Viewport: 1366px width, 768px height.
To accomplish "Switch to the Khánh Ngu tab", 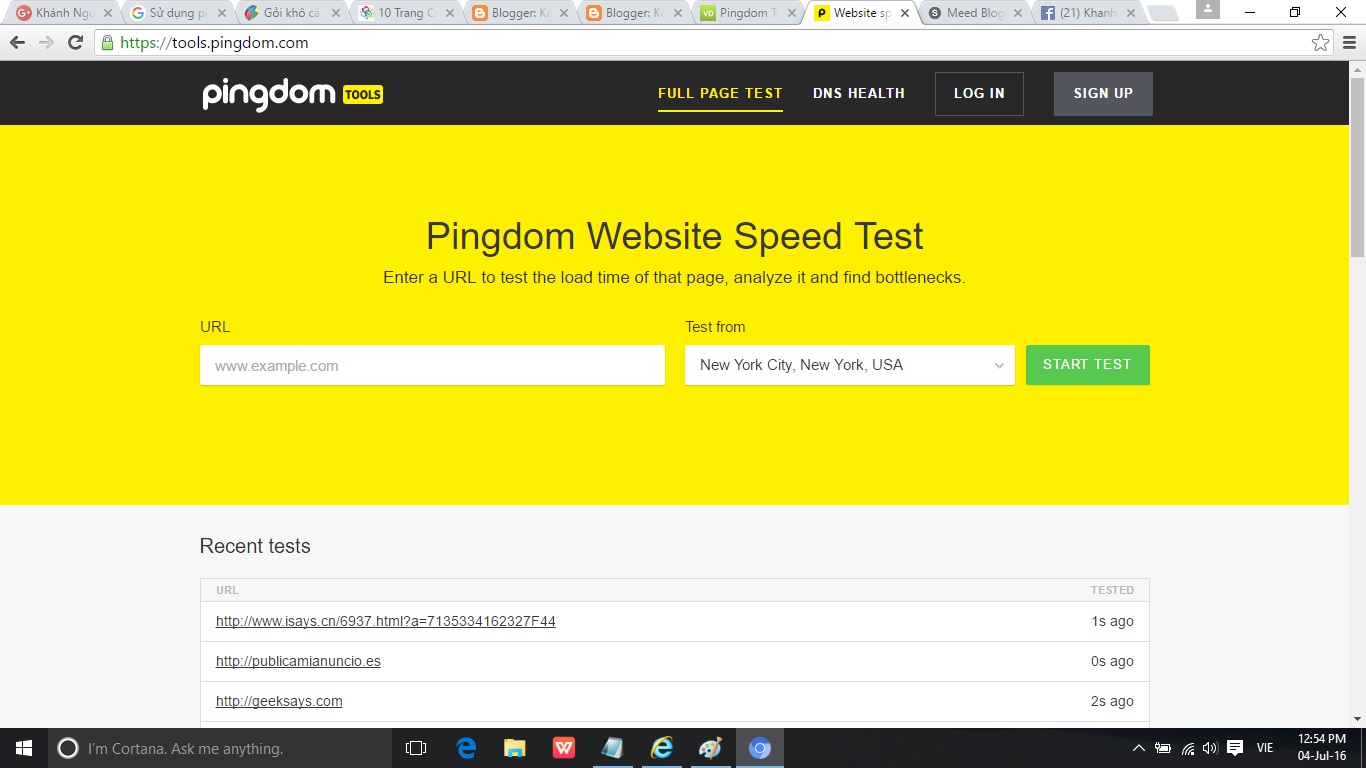I will click(x=64, y=13).
